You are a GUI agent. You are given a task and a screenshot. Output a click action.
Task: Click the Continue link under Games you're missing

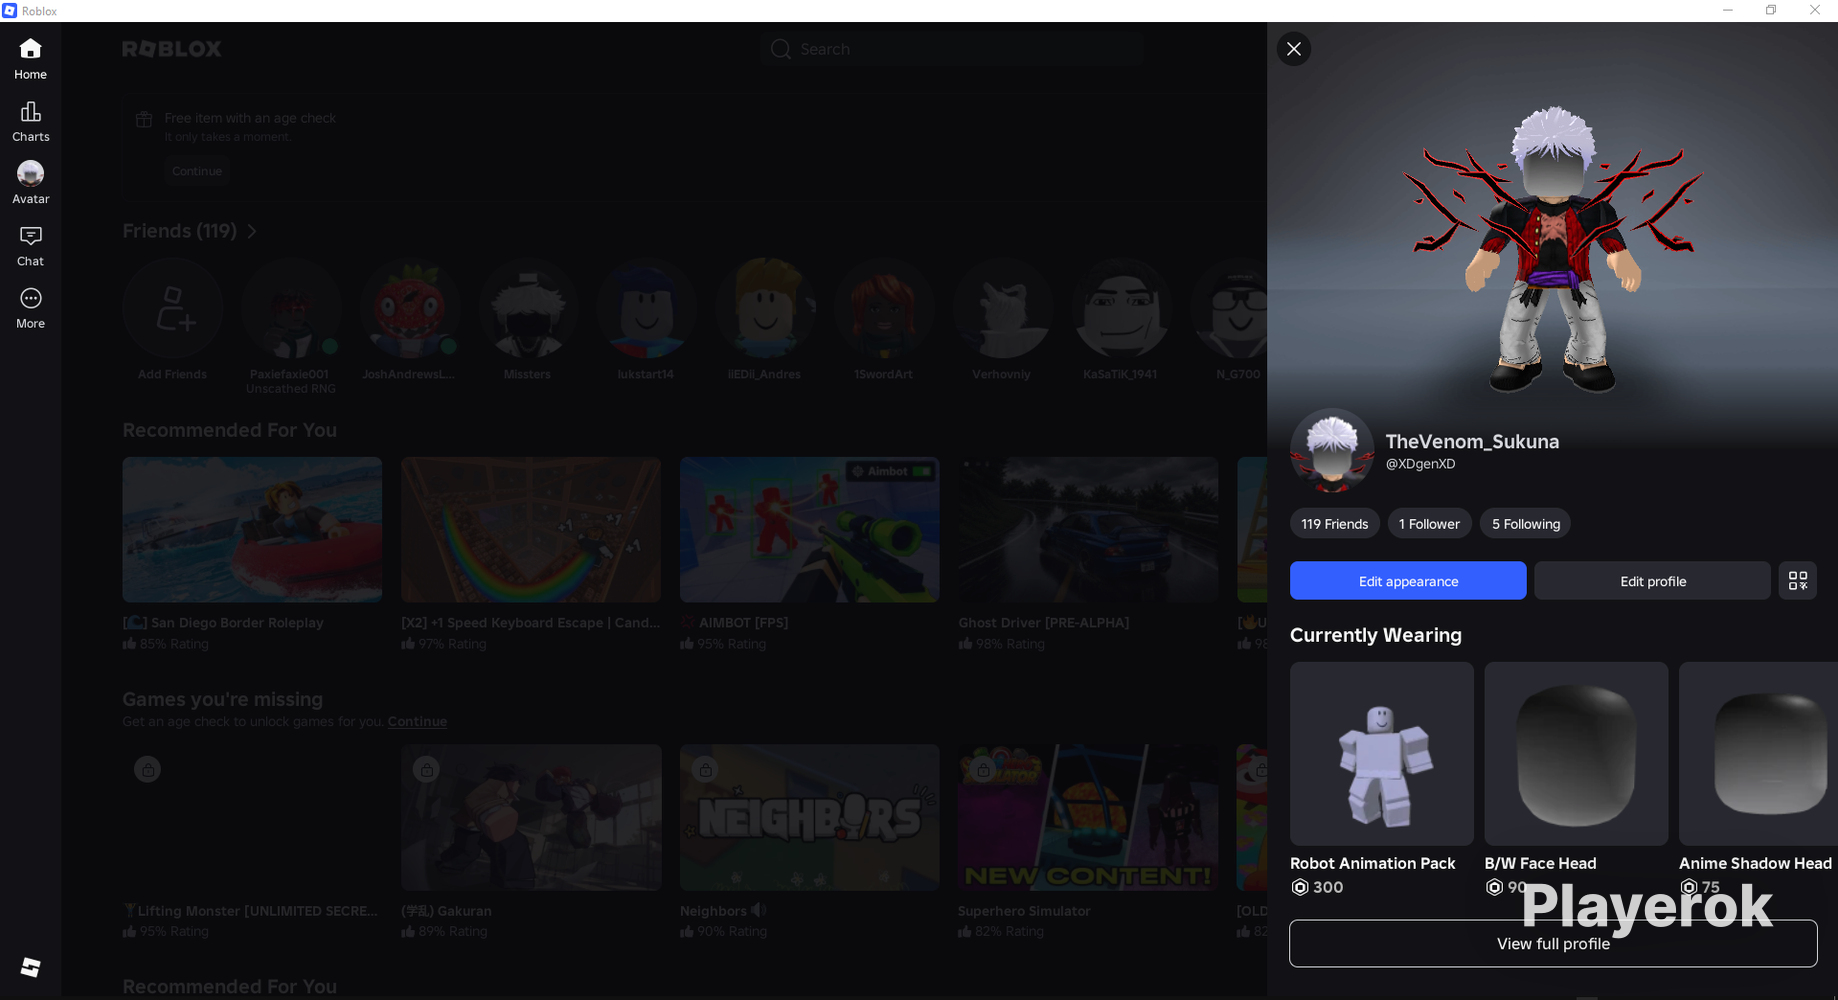coord(417,722)
